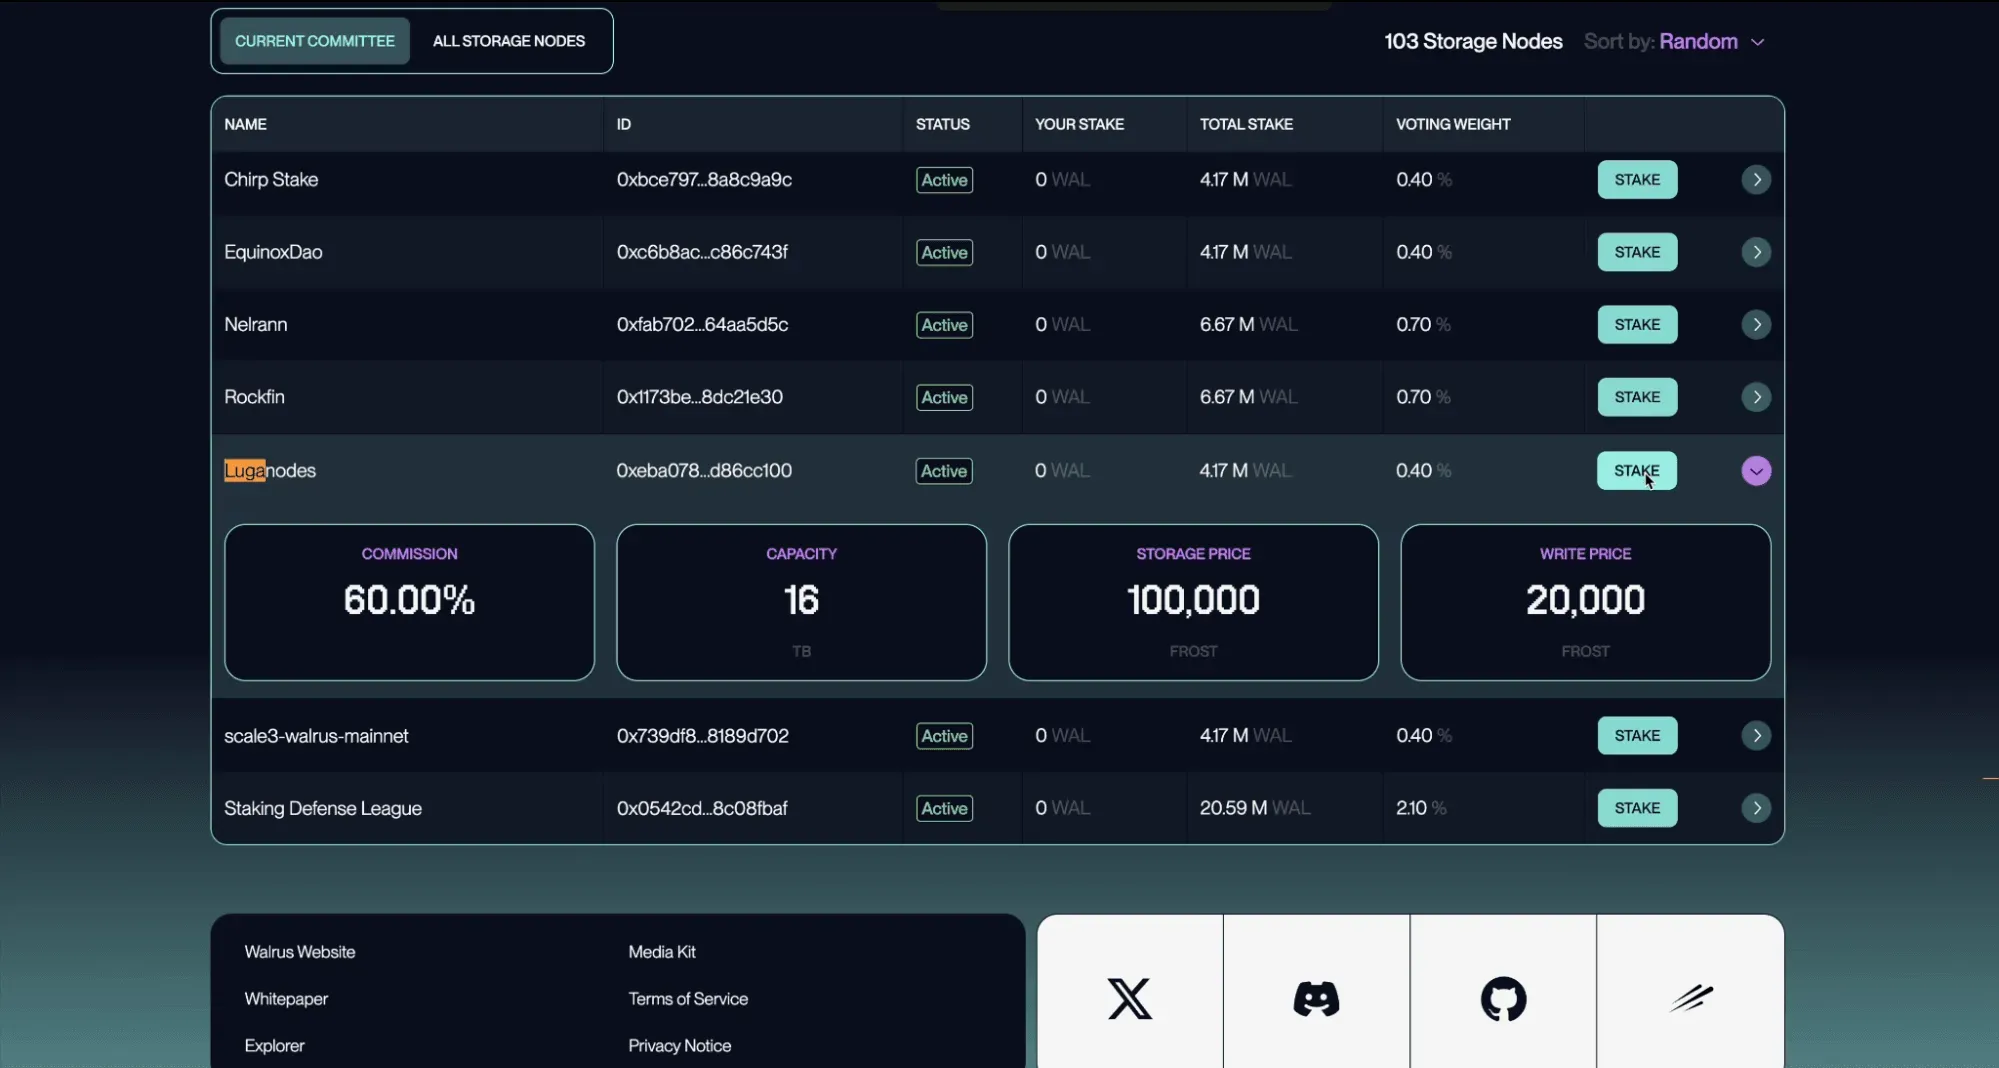Select node ID 0xfab702...64aa5d5c
The height and width of the screenshot is (1068, 1999).
coord(702,325)
